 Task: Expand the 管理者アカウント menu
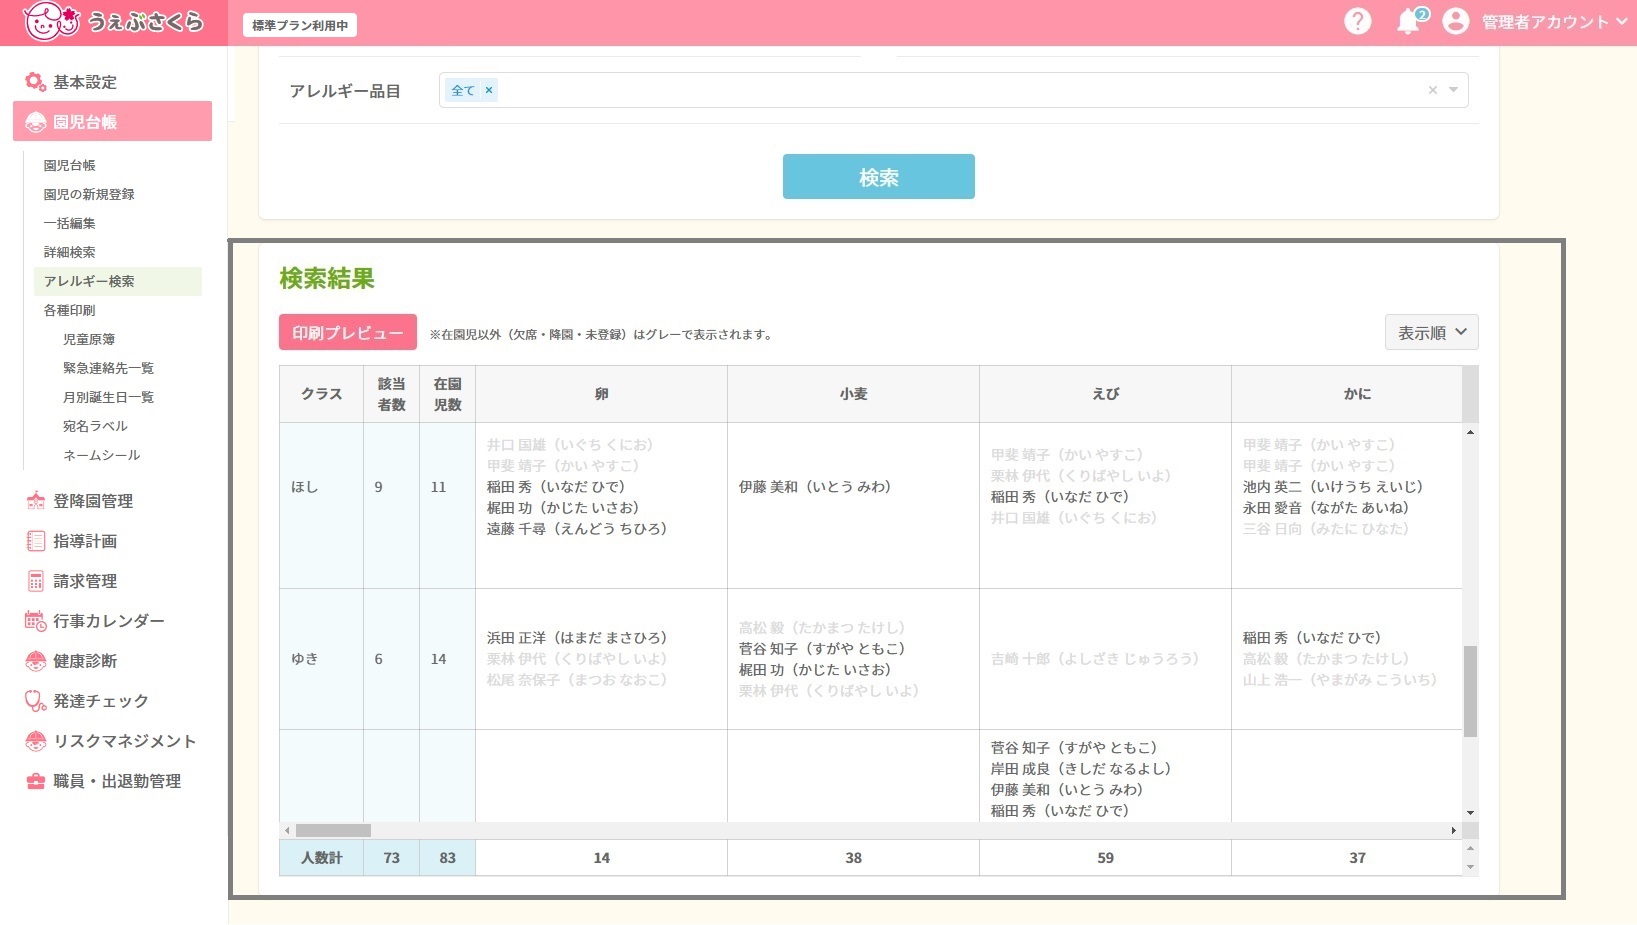click(x=1554, y=22)
